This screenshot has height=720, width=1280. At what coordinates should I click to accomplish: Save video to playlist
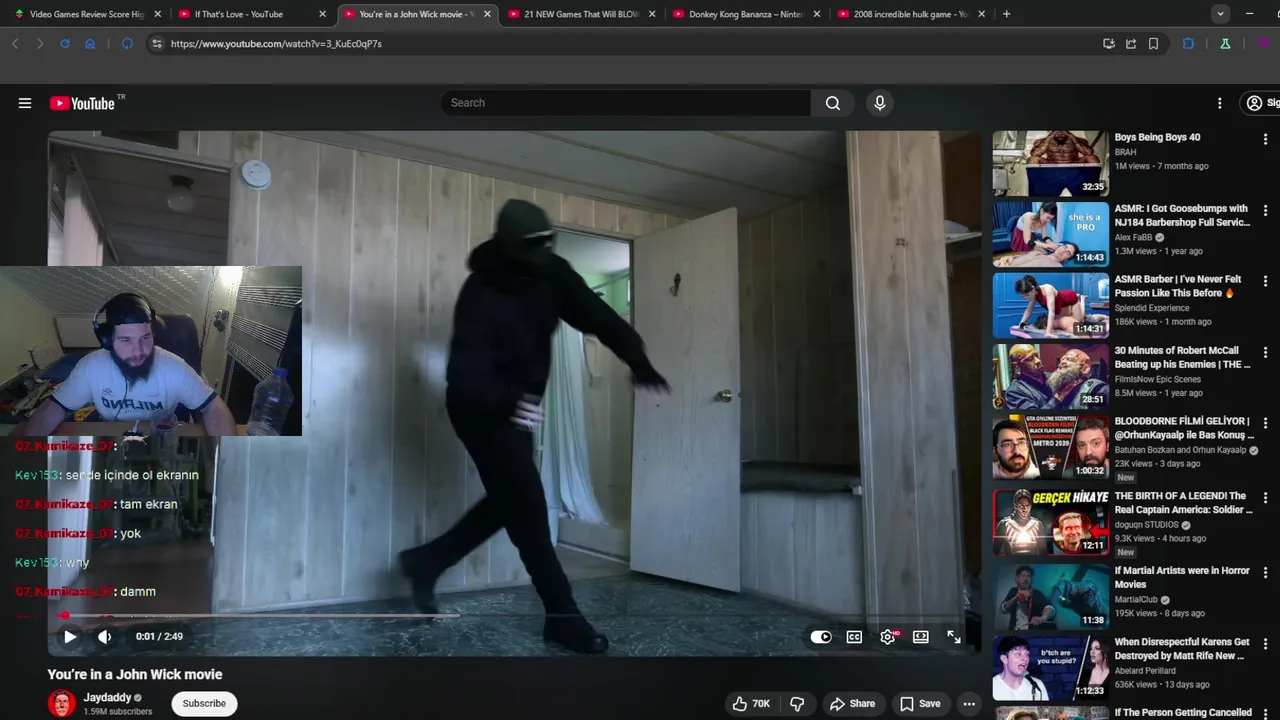[x=920, y=704]
